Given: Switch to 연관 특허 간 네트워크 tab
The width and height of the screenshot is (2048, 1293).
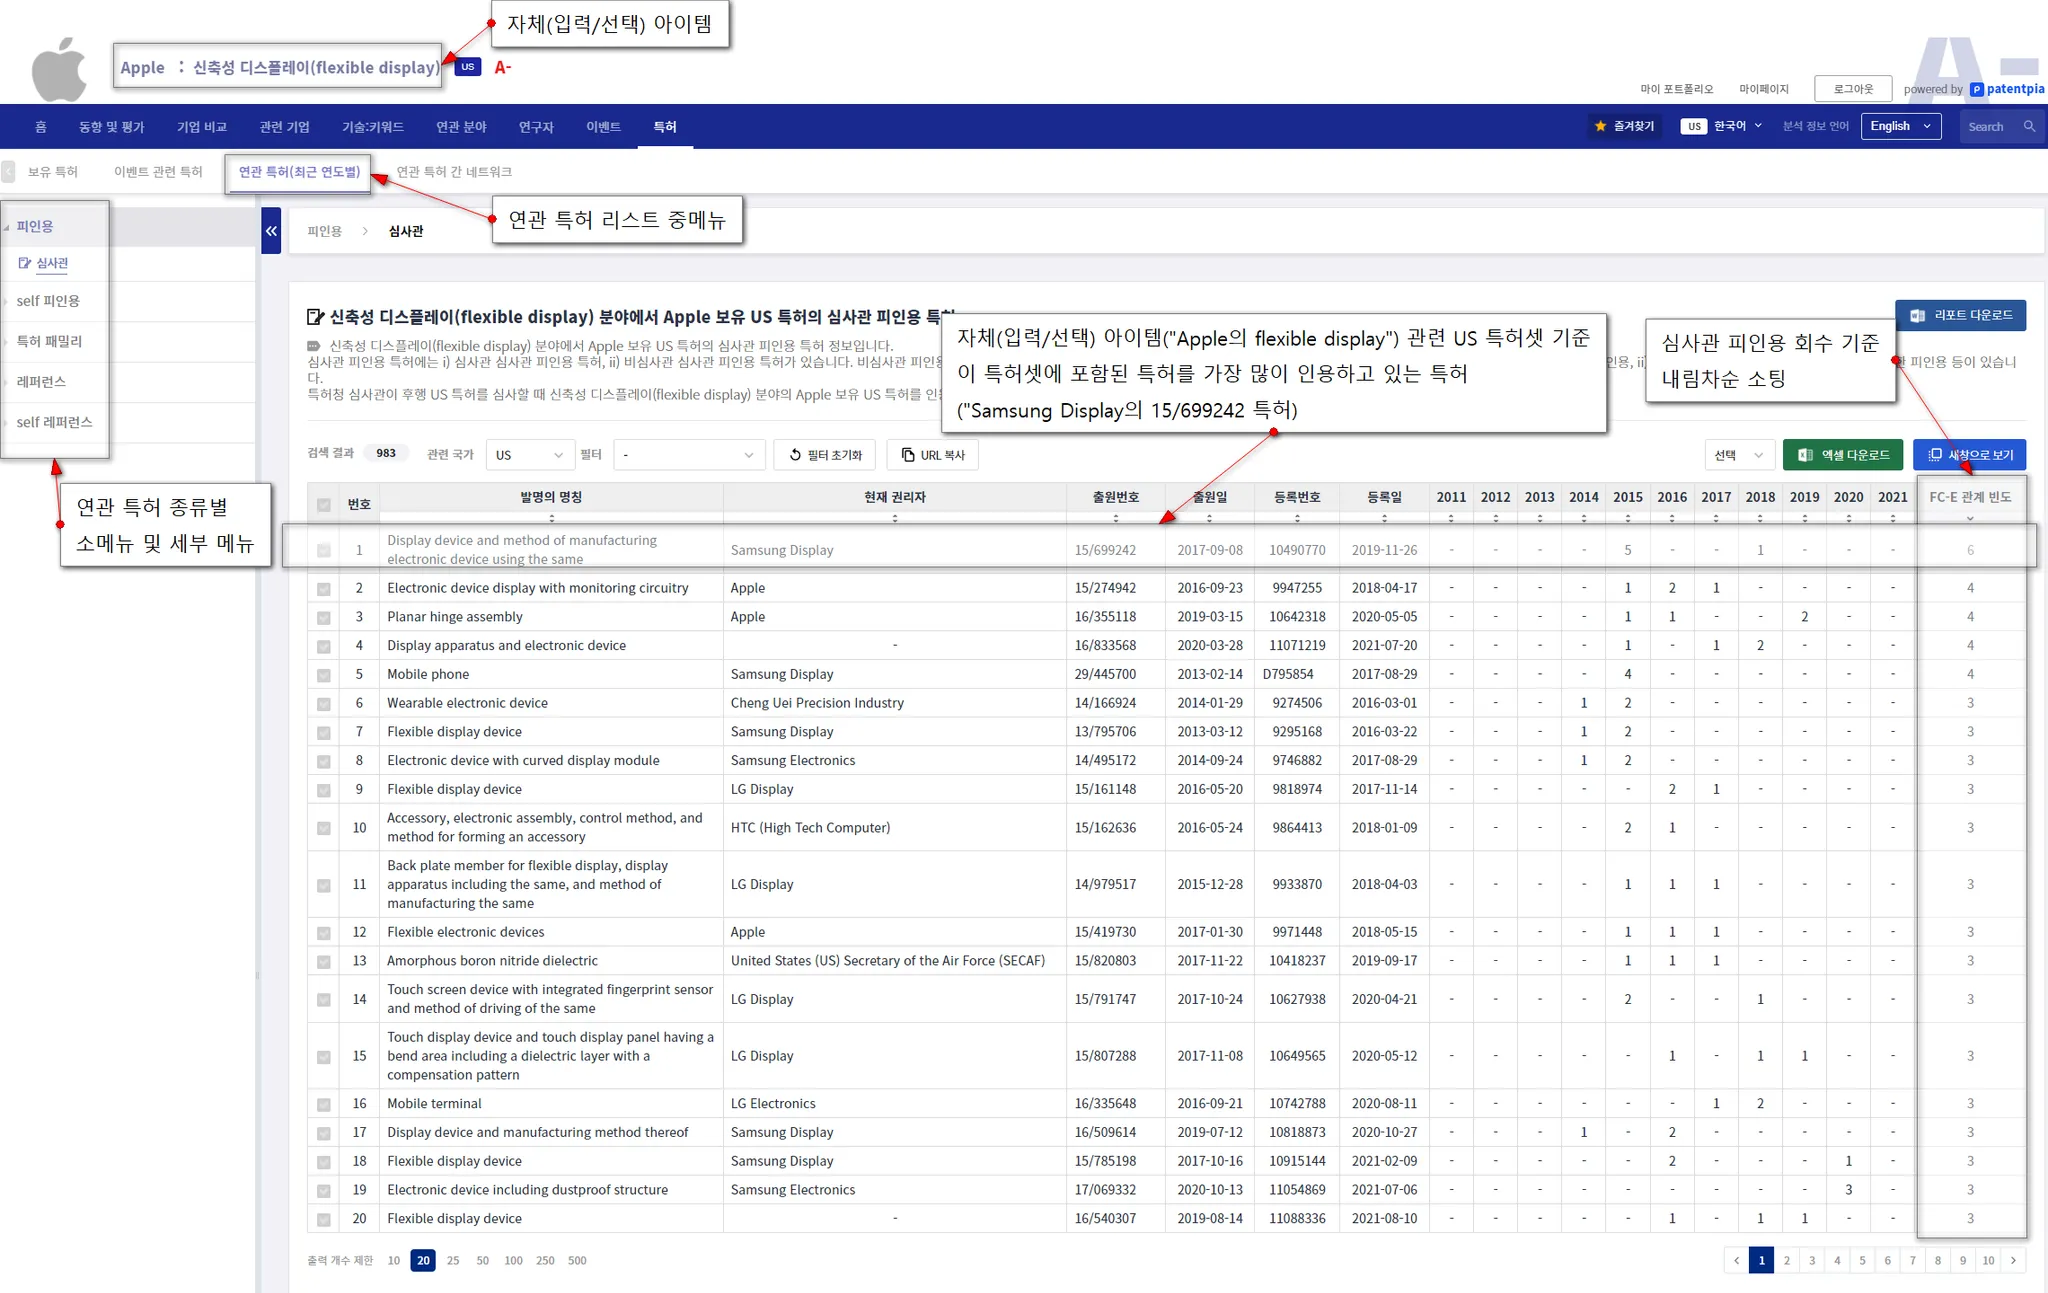Looking at the screenshot, I should (454, 172).
